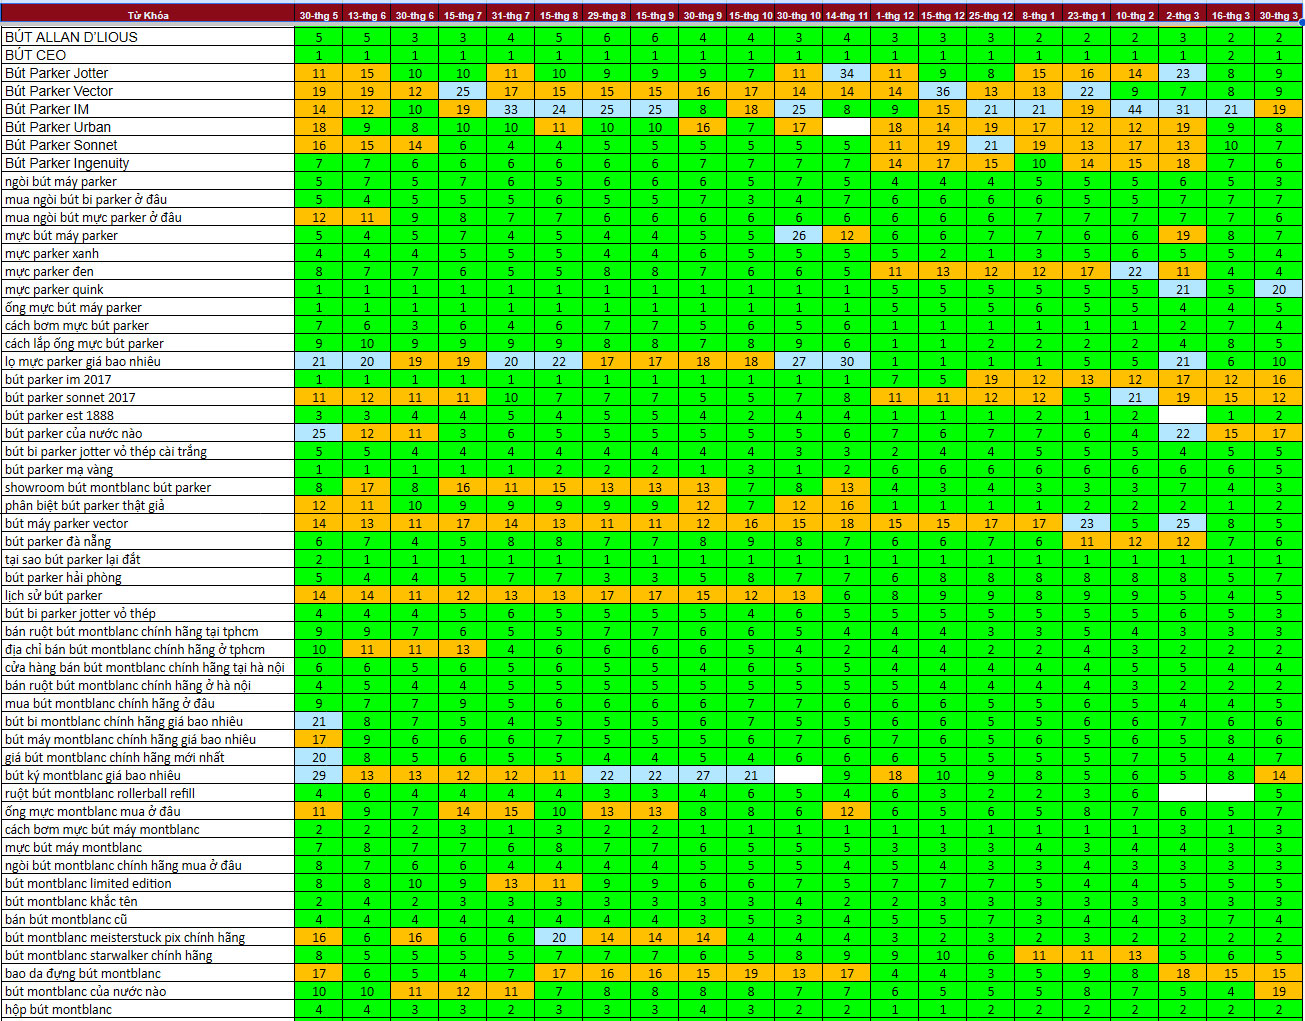Select the blue cell showing 29
The width and height of the screenshot is (1305, 1021).
tap(319, 775)
